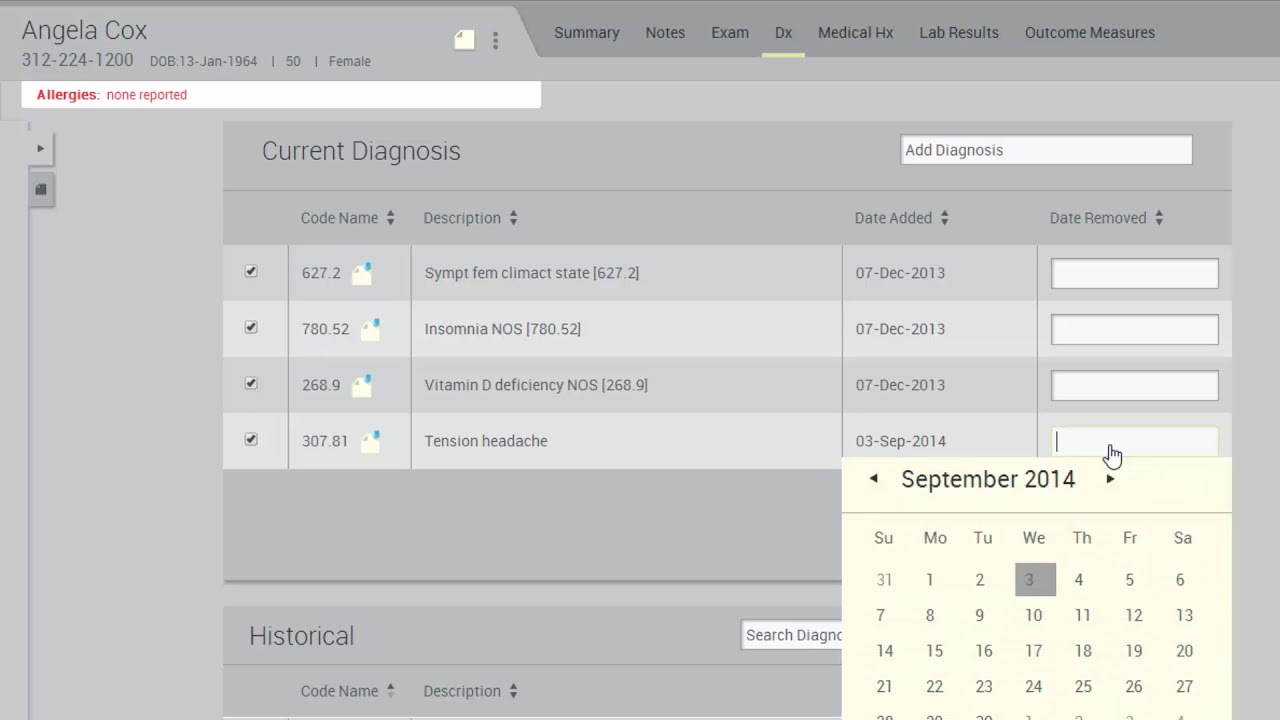Select the Dx tab
Screen dimensions: 1280x720
point(783,32)
